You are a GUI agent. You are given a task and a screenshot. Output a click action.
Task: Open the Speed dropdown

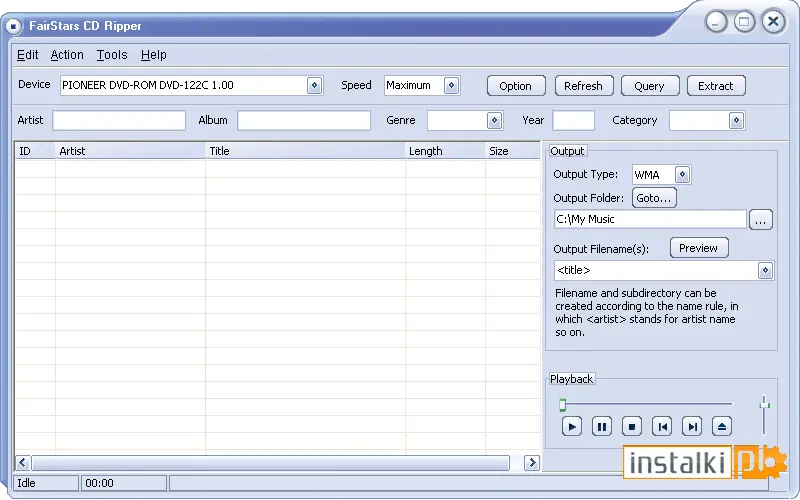click(x=451, y=85)
